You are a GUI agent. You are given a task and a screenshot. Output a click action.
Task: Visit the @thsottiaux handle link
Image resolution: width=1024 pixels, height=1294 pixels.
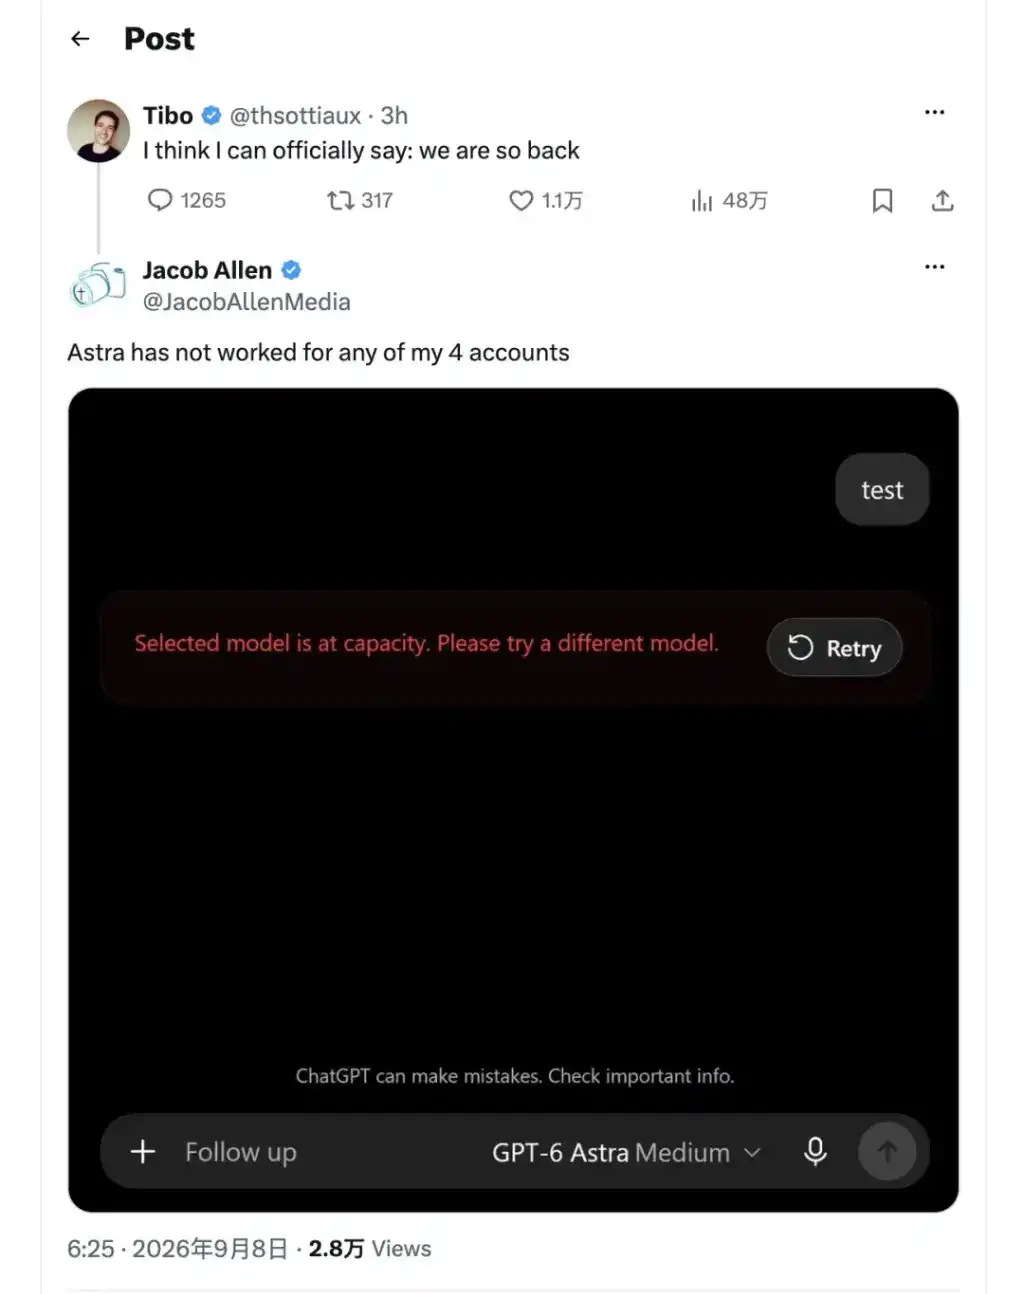tap(295, 116)
